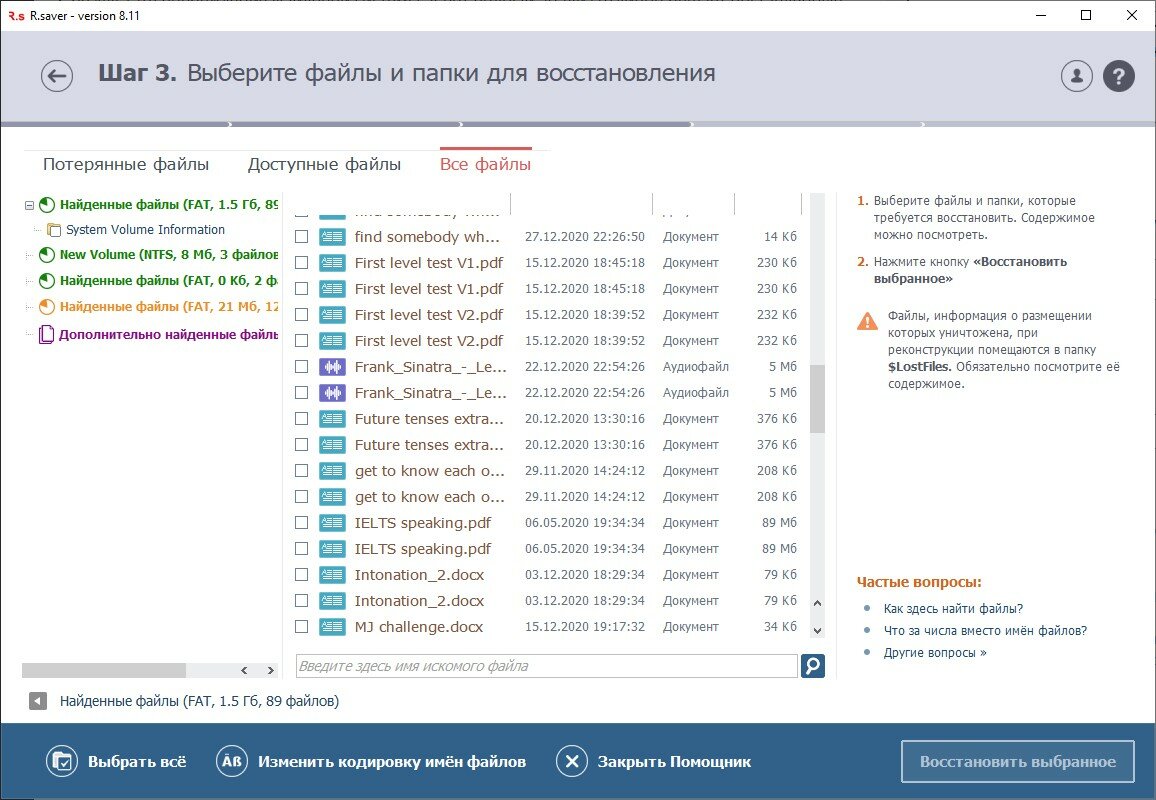This screenshot has width=1156, height=800.
Task: Open help via the question mark icon
Action: click(1118, 75)
